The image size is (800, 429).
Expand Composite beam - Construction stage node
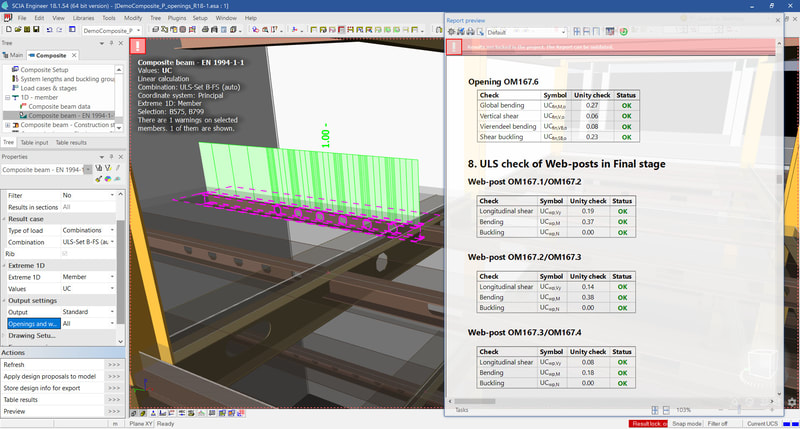(8, 125)
